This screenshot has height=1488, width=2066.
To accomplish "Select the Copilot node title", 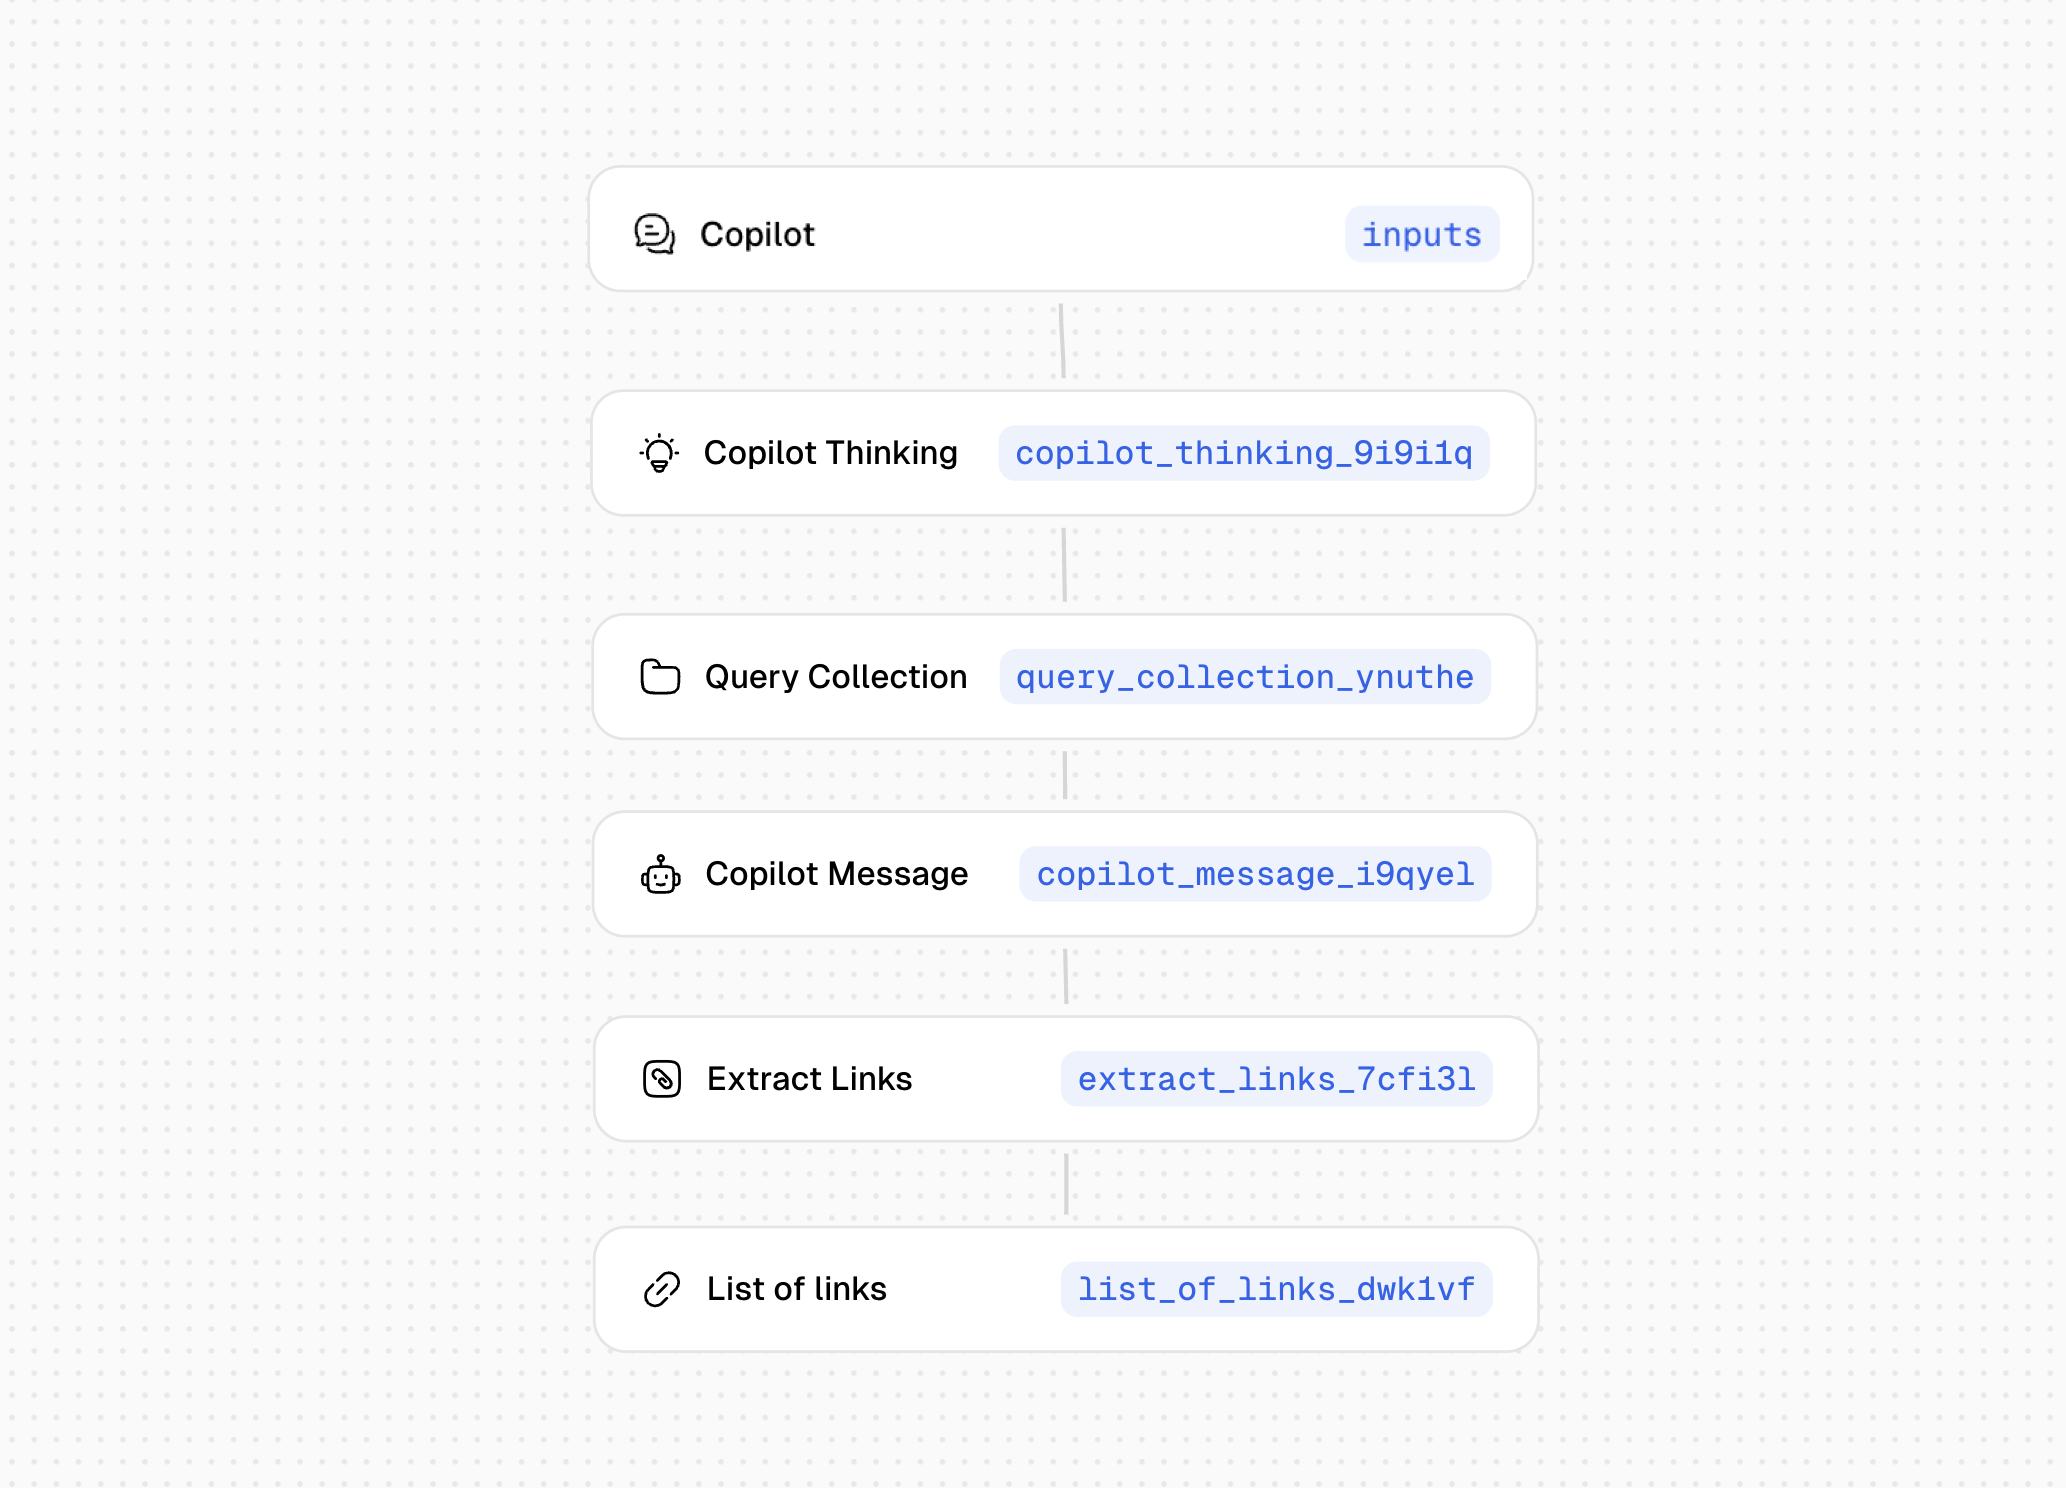I will tap(757, 235).
